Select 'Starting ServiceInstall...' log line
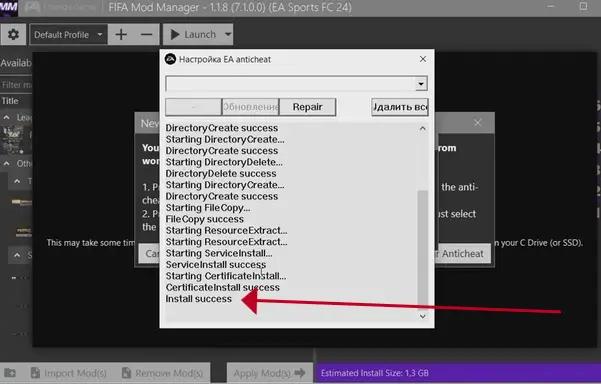601x384 pixels. tap(219, 253)
